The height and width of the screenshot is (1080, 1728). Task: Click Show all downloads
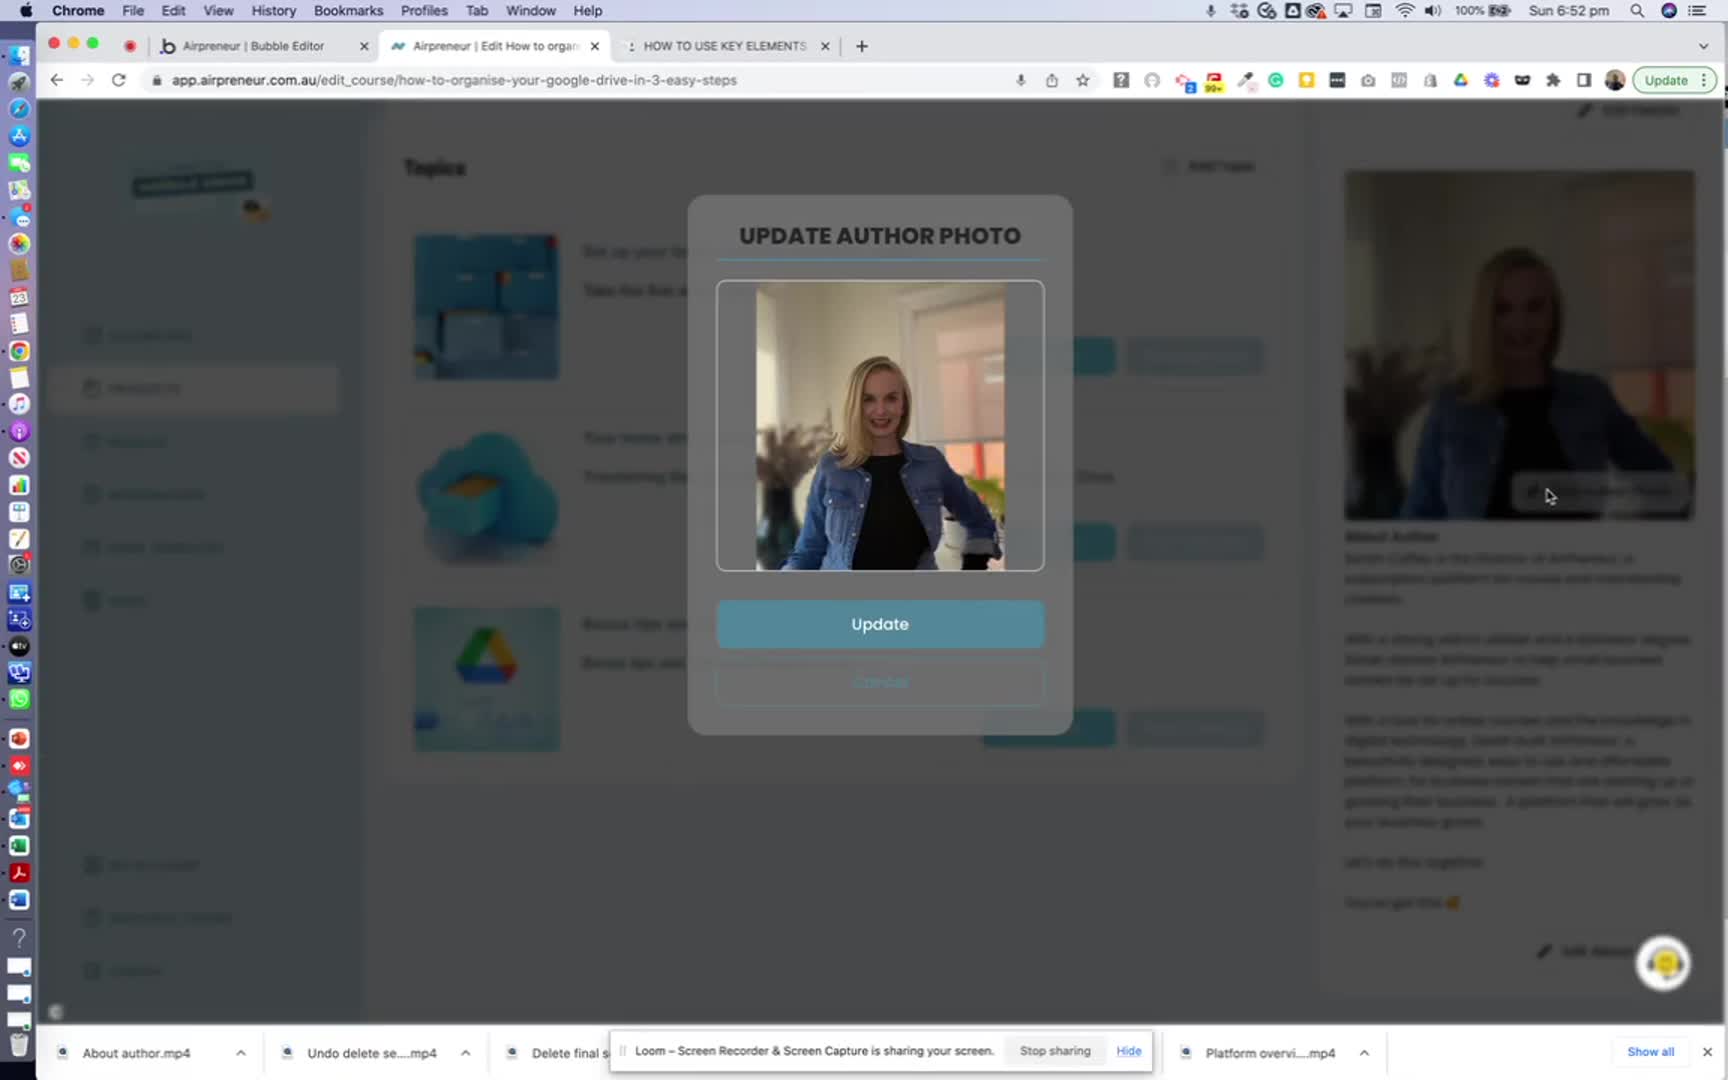tap(1650, 1052)
